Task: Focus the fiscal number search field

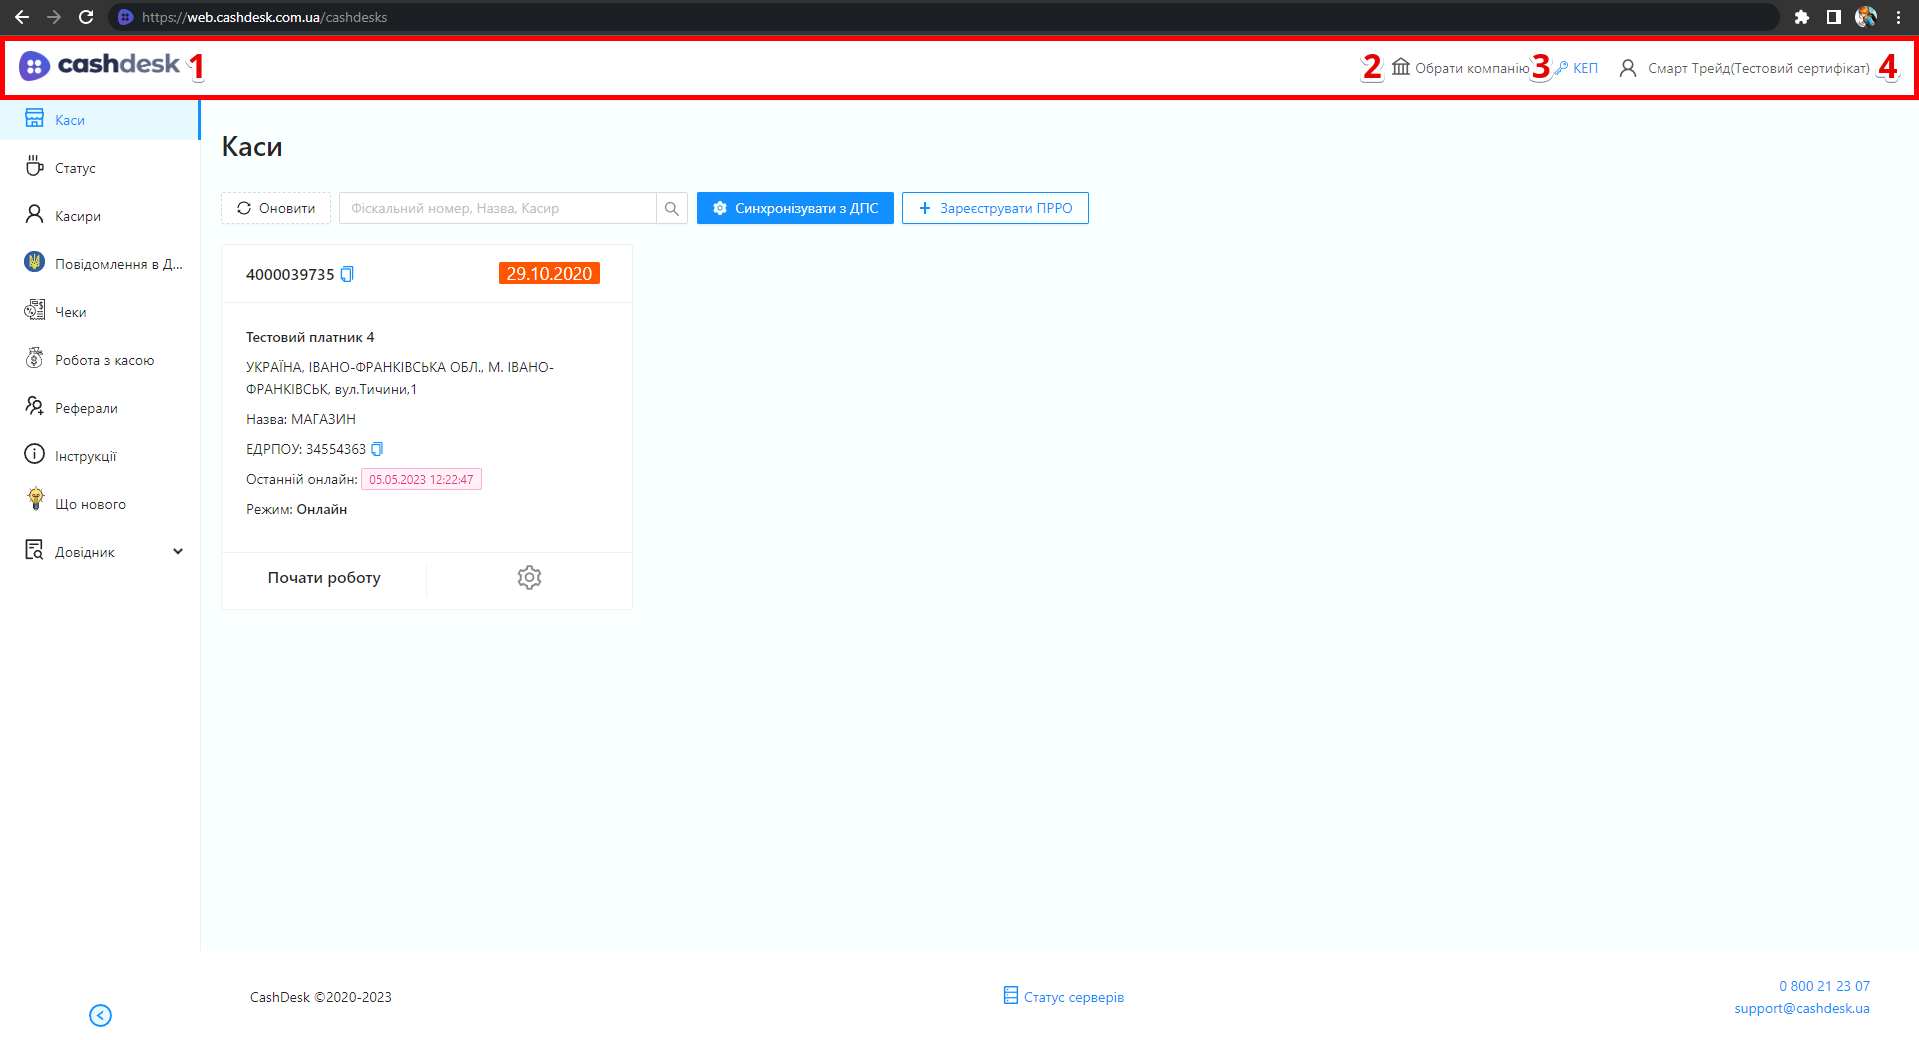Action: pyautogui.click(x=497, y=208)
